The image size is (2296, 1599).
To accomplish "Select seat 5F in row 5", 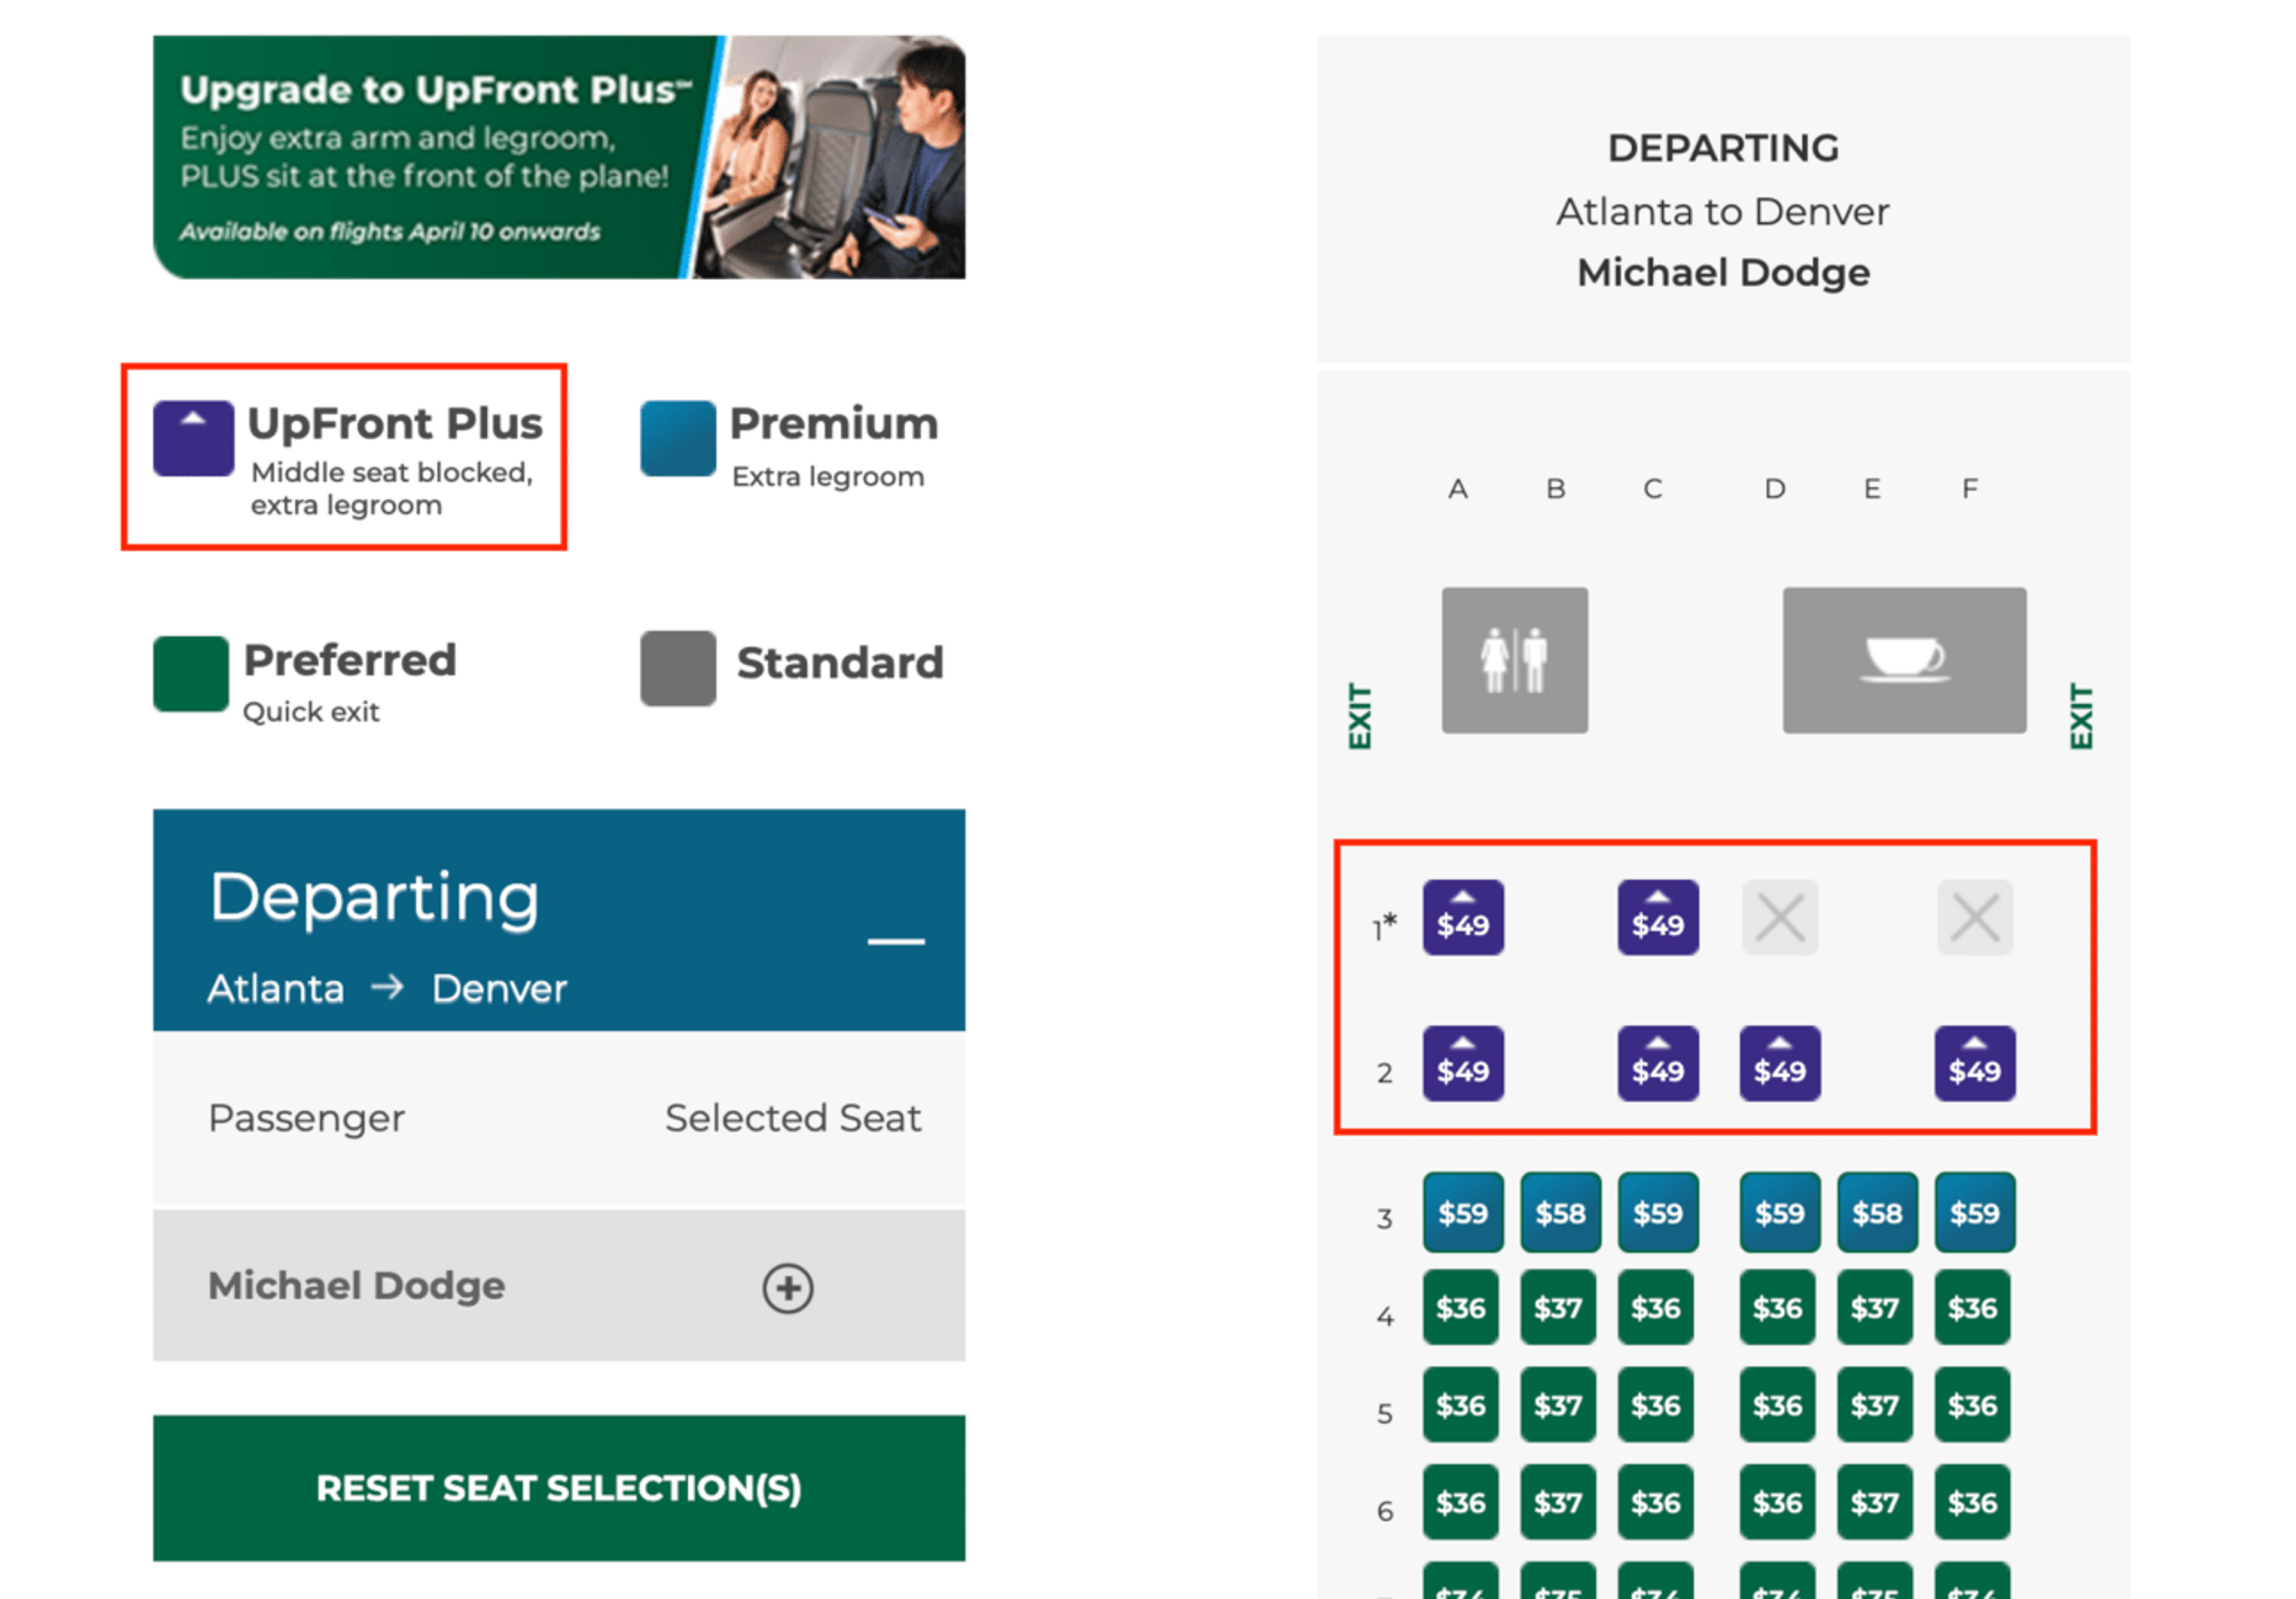I will click(x=1972, y=1404).
